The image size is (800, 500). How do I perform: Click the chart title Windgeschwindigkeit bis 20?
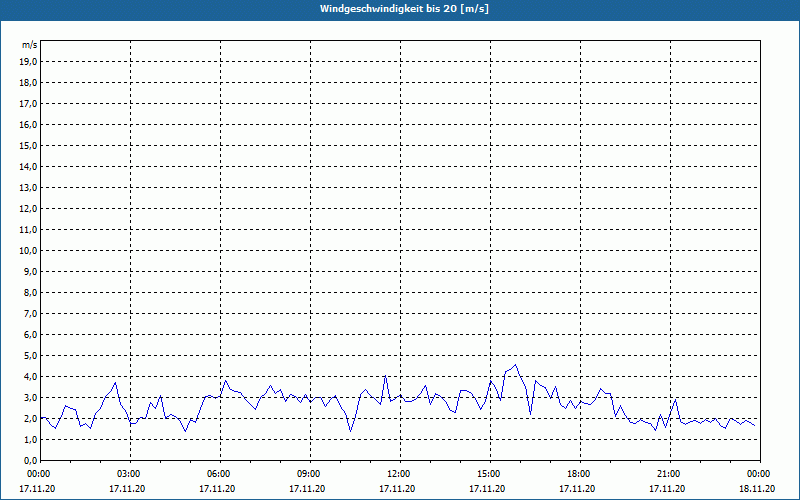(404, 9)
